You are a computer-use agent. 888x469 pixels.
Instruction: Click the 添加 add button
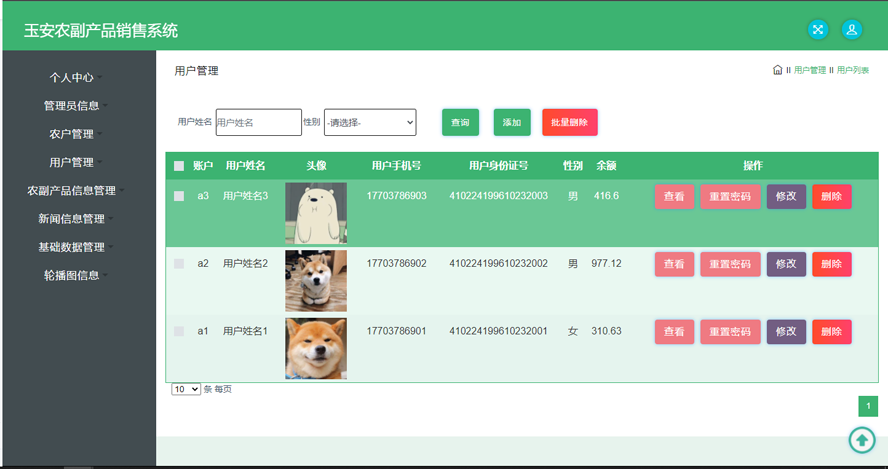pyautogui.click(x=512, y=122)
